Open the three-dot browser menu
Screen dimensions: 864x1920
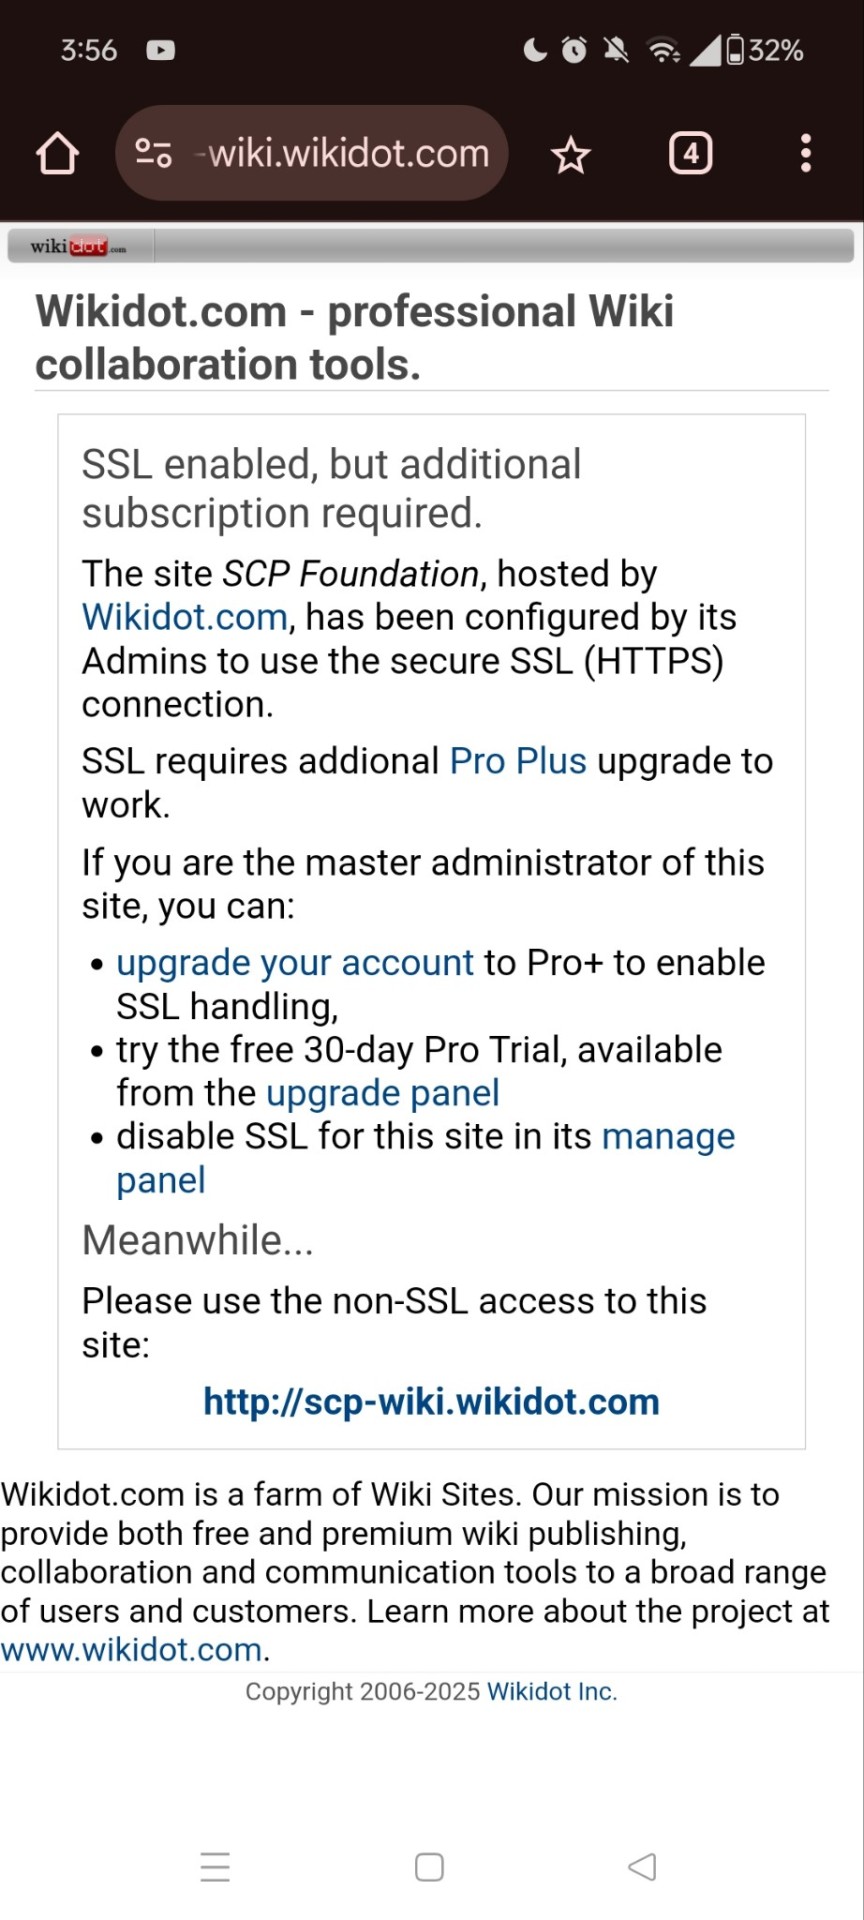tap(806, 154)
